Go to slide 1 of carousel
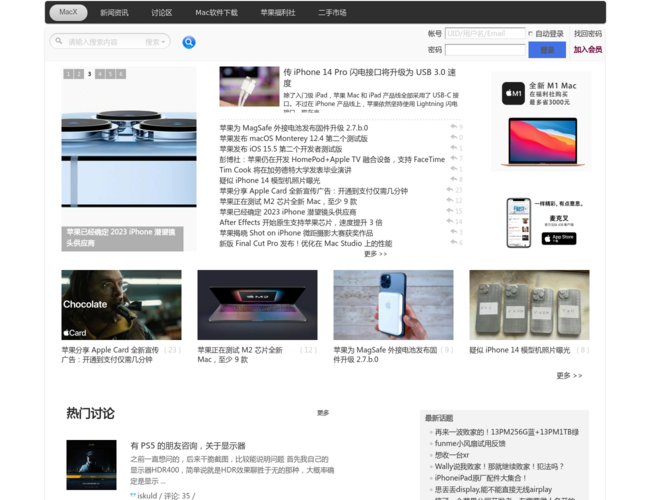 [x=68, y=74]
